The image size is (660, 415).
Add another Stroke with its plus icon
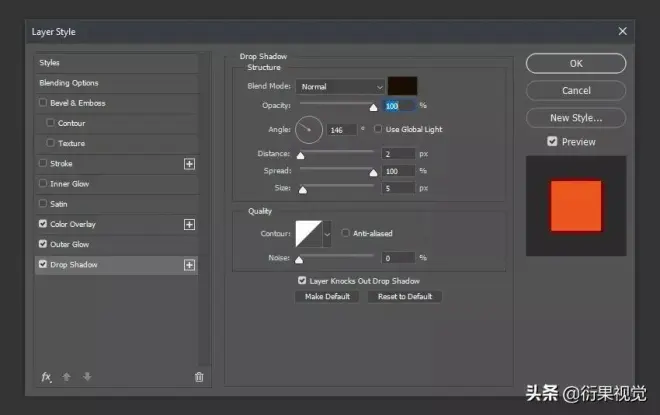click(189, 164)
